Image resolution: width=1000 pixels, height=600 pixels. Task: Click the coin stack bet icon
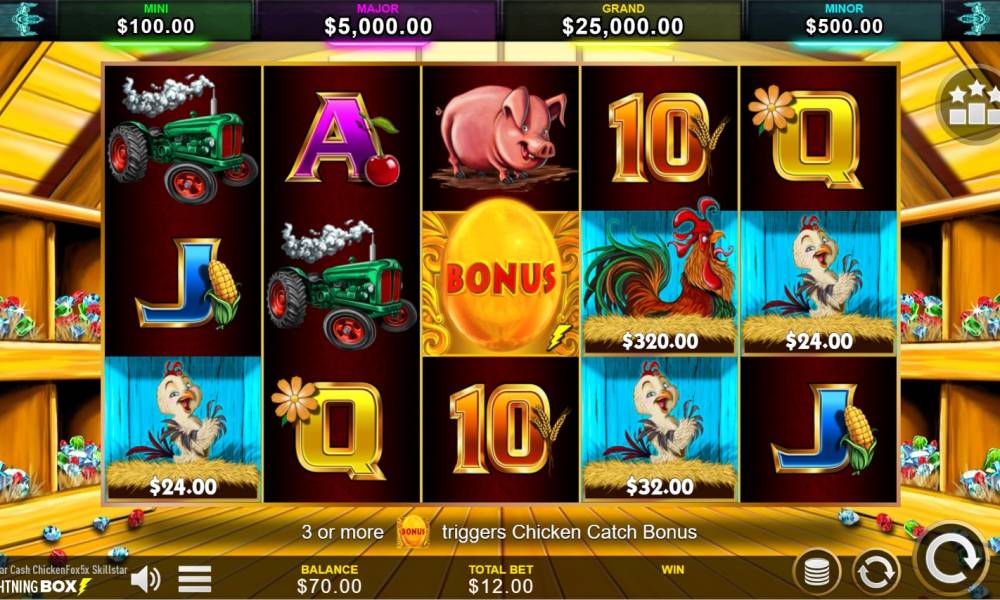(817, 572)
